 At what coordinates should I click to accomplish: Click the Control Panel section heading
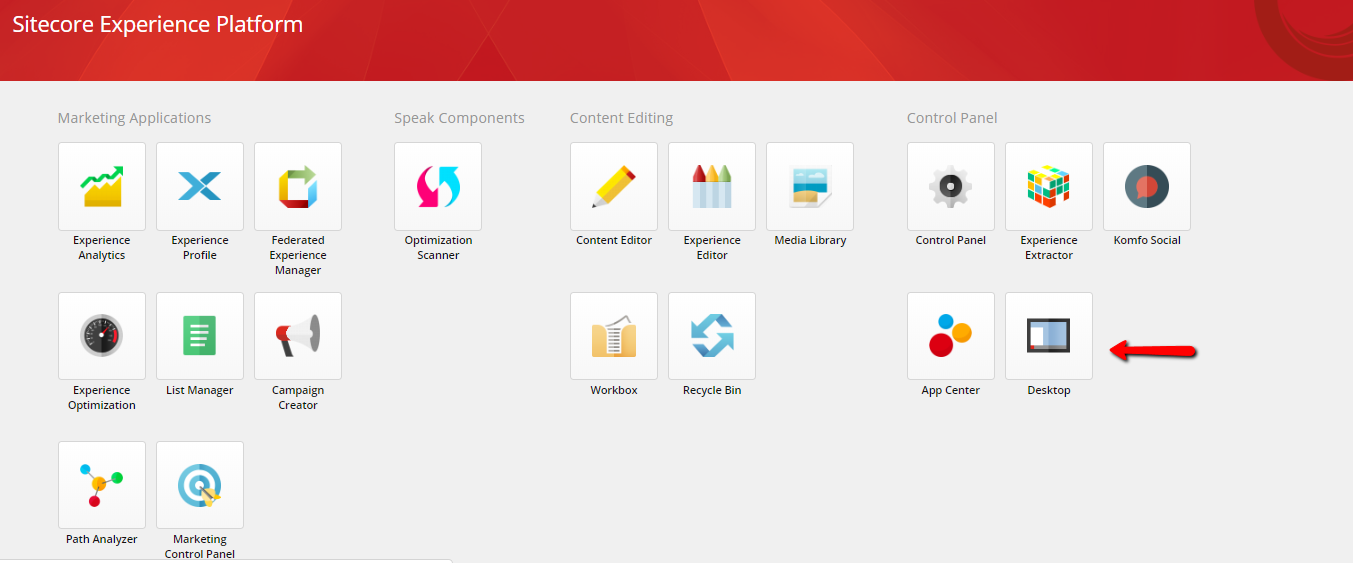tap(952, 118)
